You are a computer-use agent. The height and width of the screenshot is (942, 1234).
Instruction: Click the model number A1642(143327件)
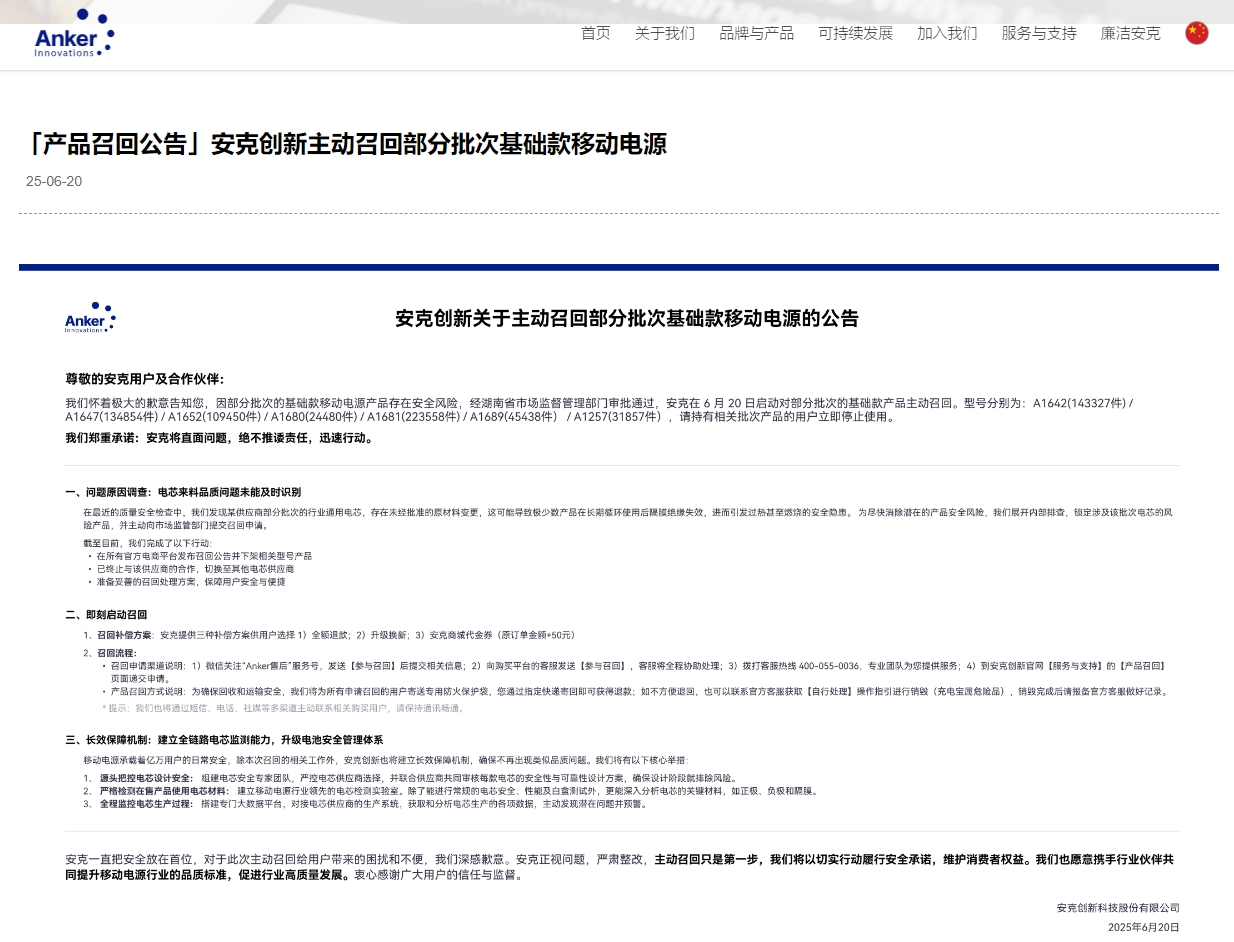point(1080,403)
